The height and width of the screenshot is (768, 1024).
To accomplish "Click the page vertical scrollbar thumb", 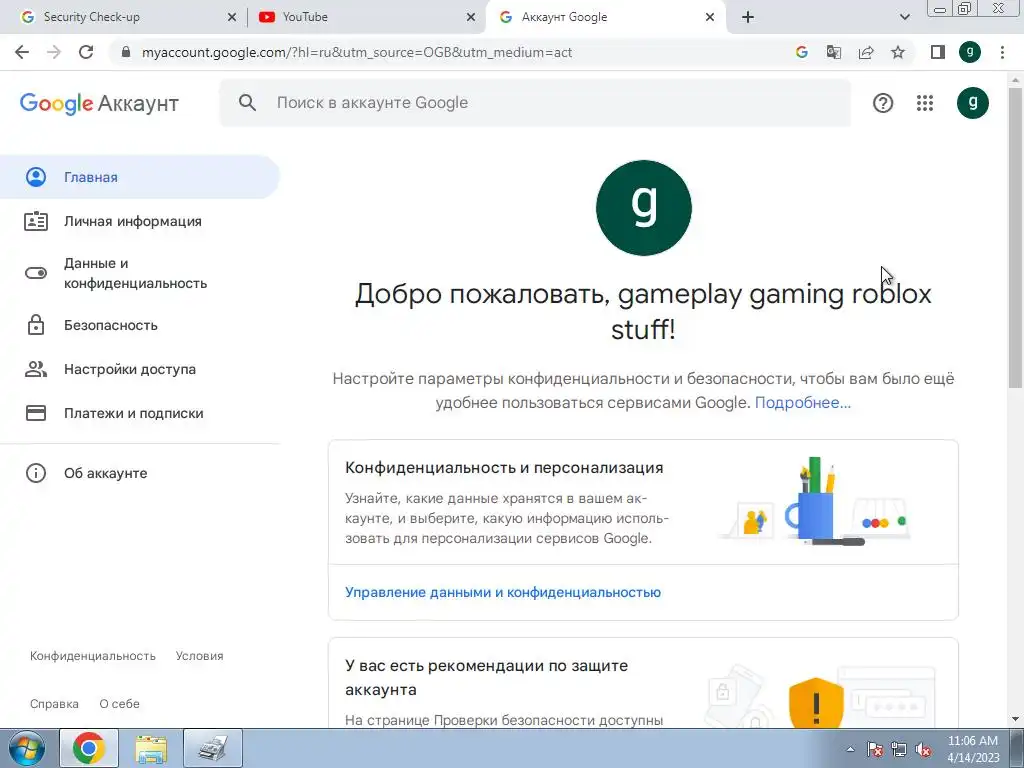I will pos(1016,238).
